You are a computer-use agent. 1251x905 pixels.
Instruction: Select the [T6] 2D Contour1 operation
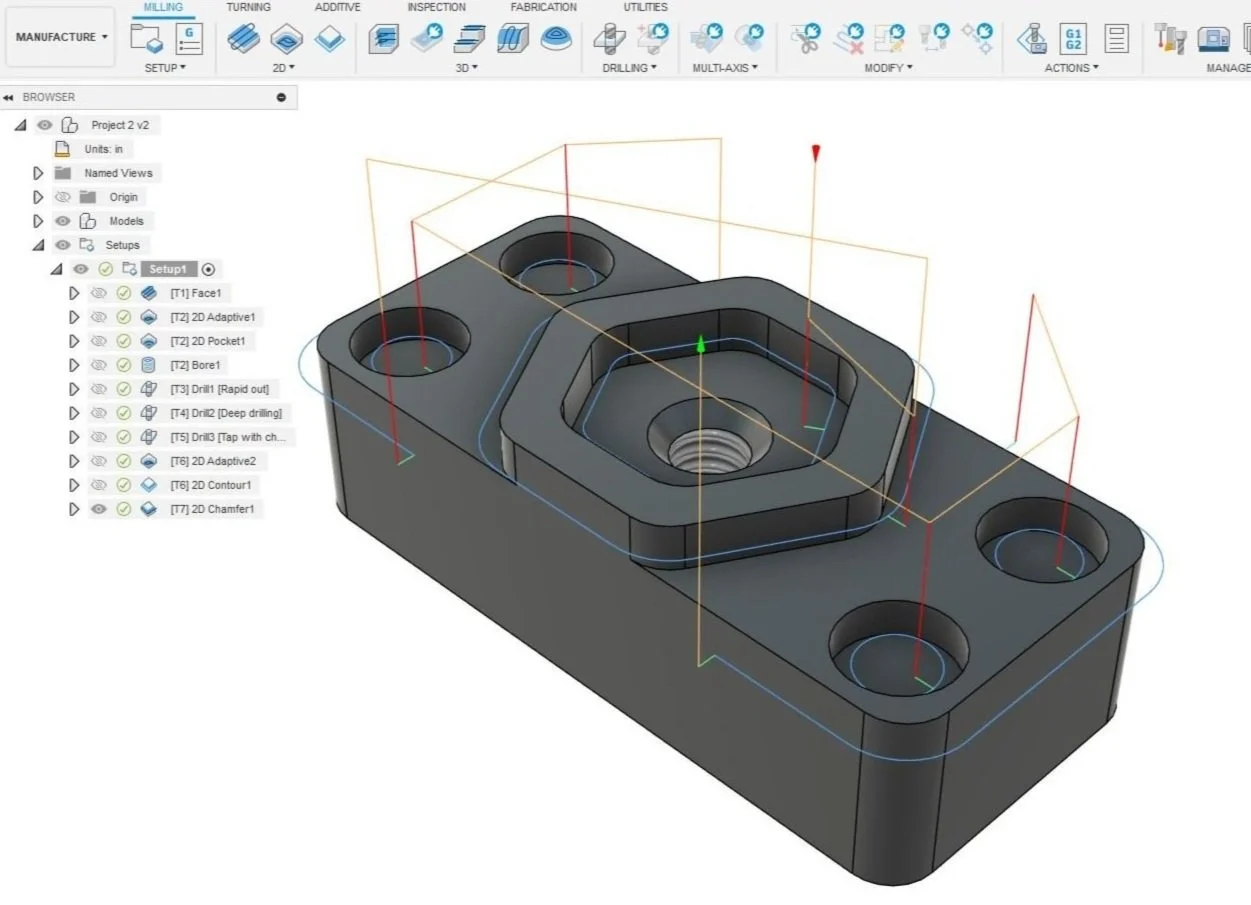[210, 485]
